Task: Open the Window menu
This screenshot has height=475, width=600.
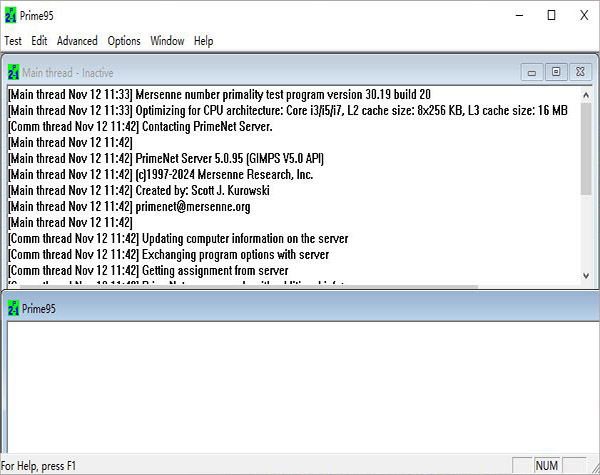Action: point(167,41)
